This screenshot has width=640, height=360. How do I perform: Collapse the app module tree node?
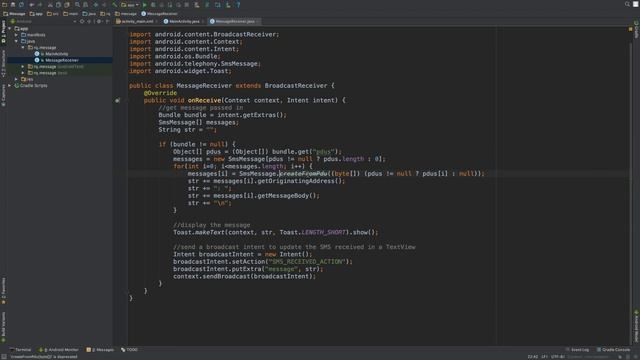10,29
